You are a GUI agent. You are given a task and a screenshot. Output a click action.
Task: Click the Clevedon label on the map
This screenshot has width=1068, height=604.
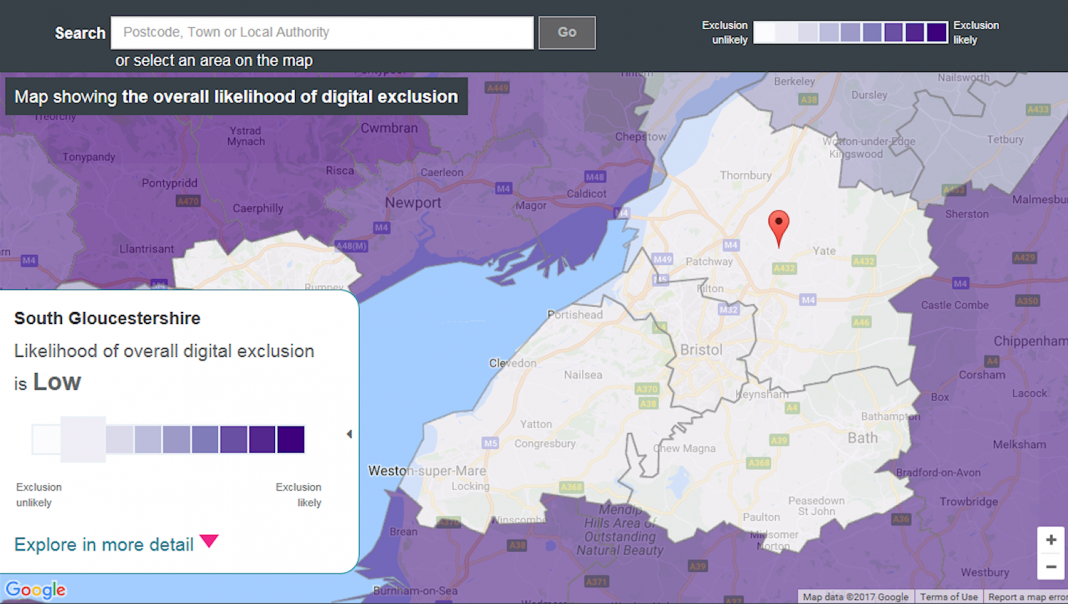512,363
